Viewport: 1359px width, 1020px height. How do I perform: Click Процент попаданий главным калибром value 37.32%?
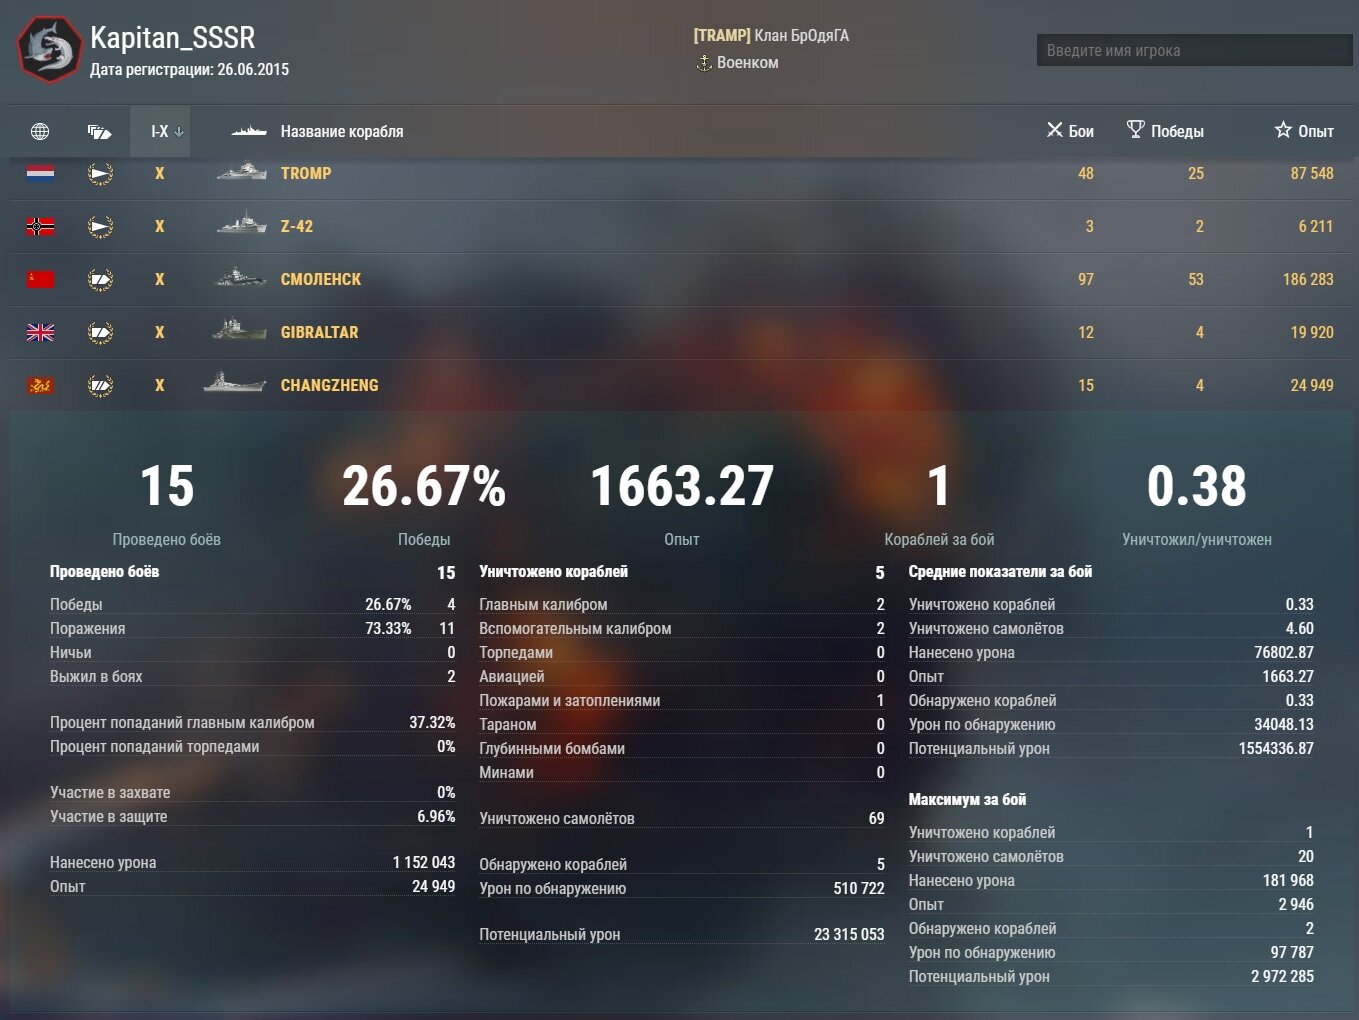[432, 722]
